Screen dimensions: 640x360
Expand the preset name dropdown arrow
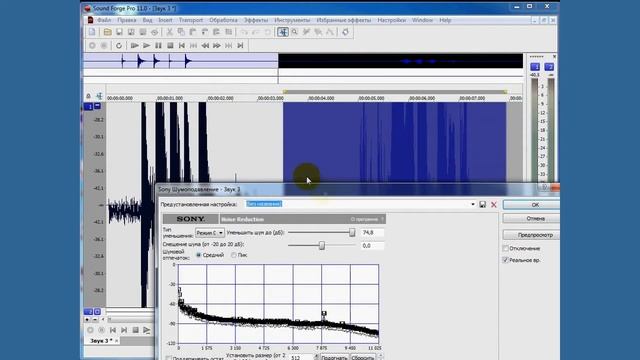473,204
